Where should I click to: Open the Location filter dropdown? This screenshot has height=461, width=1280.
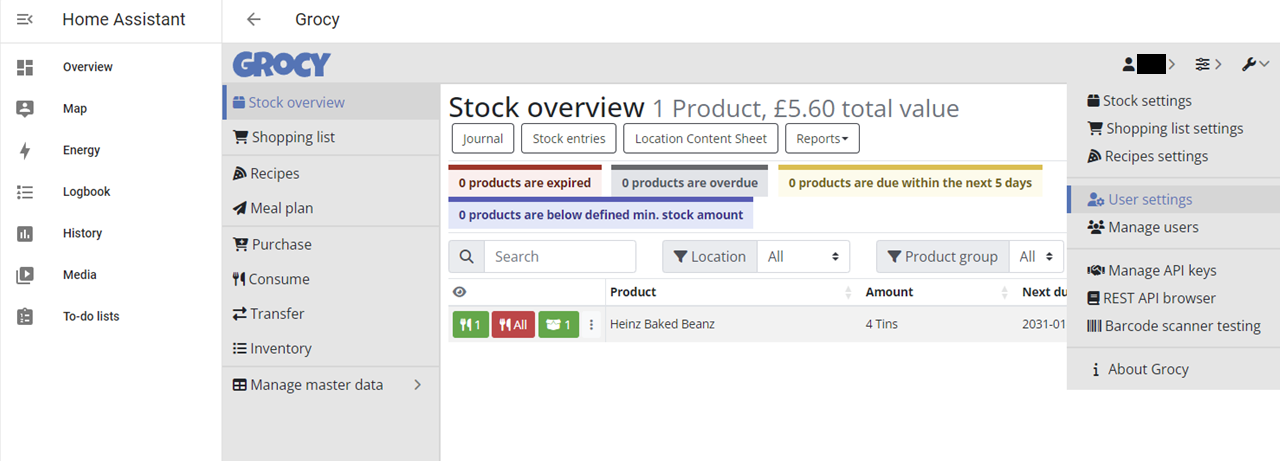803,257
